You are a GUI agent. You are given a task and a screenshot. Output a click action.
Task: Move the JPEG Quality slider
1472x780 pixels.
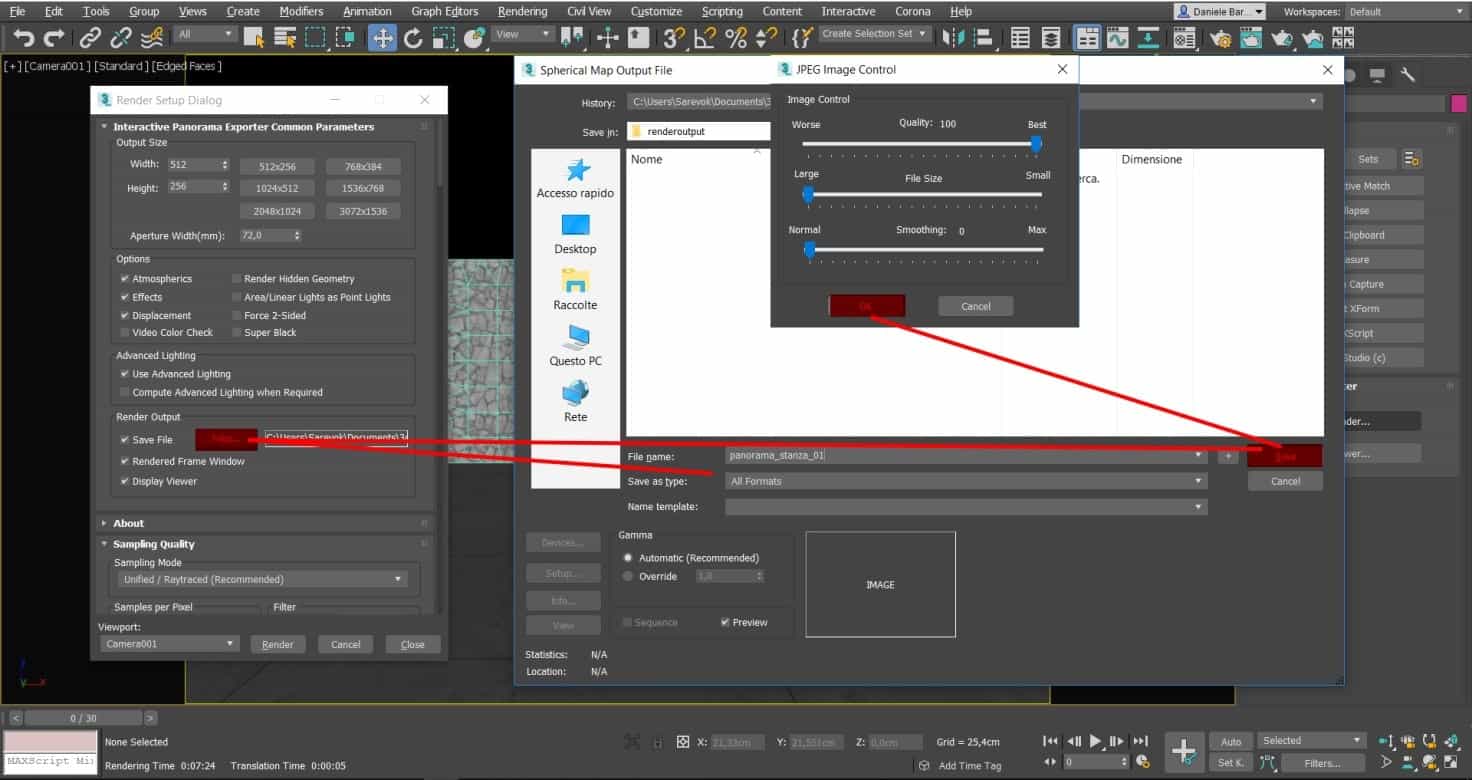pos(1036,144)
